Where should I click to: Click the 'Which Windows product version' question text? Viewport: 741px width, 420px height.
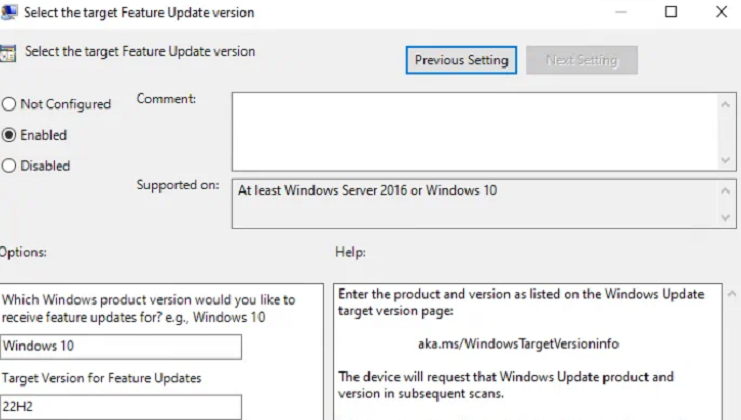148,309
